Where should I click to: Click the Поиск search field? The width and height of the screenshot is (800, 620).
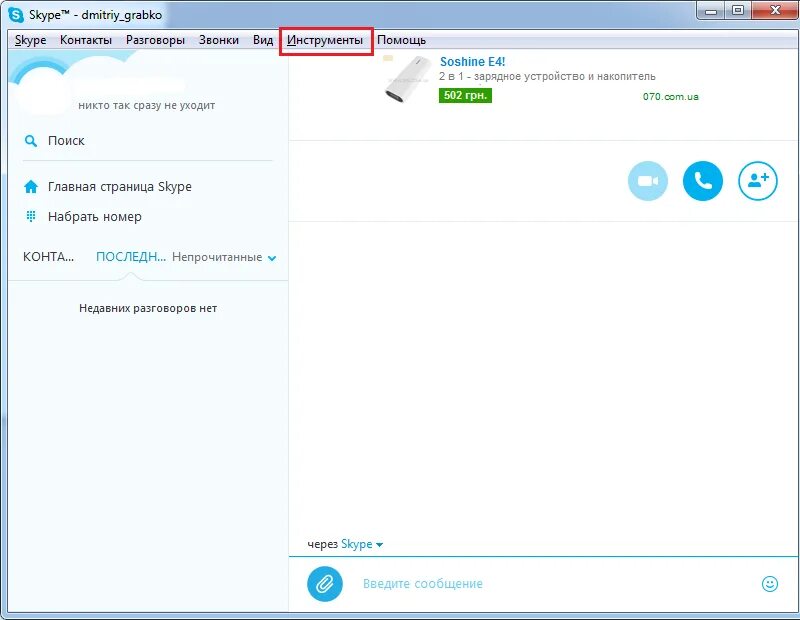[148, 141]
